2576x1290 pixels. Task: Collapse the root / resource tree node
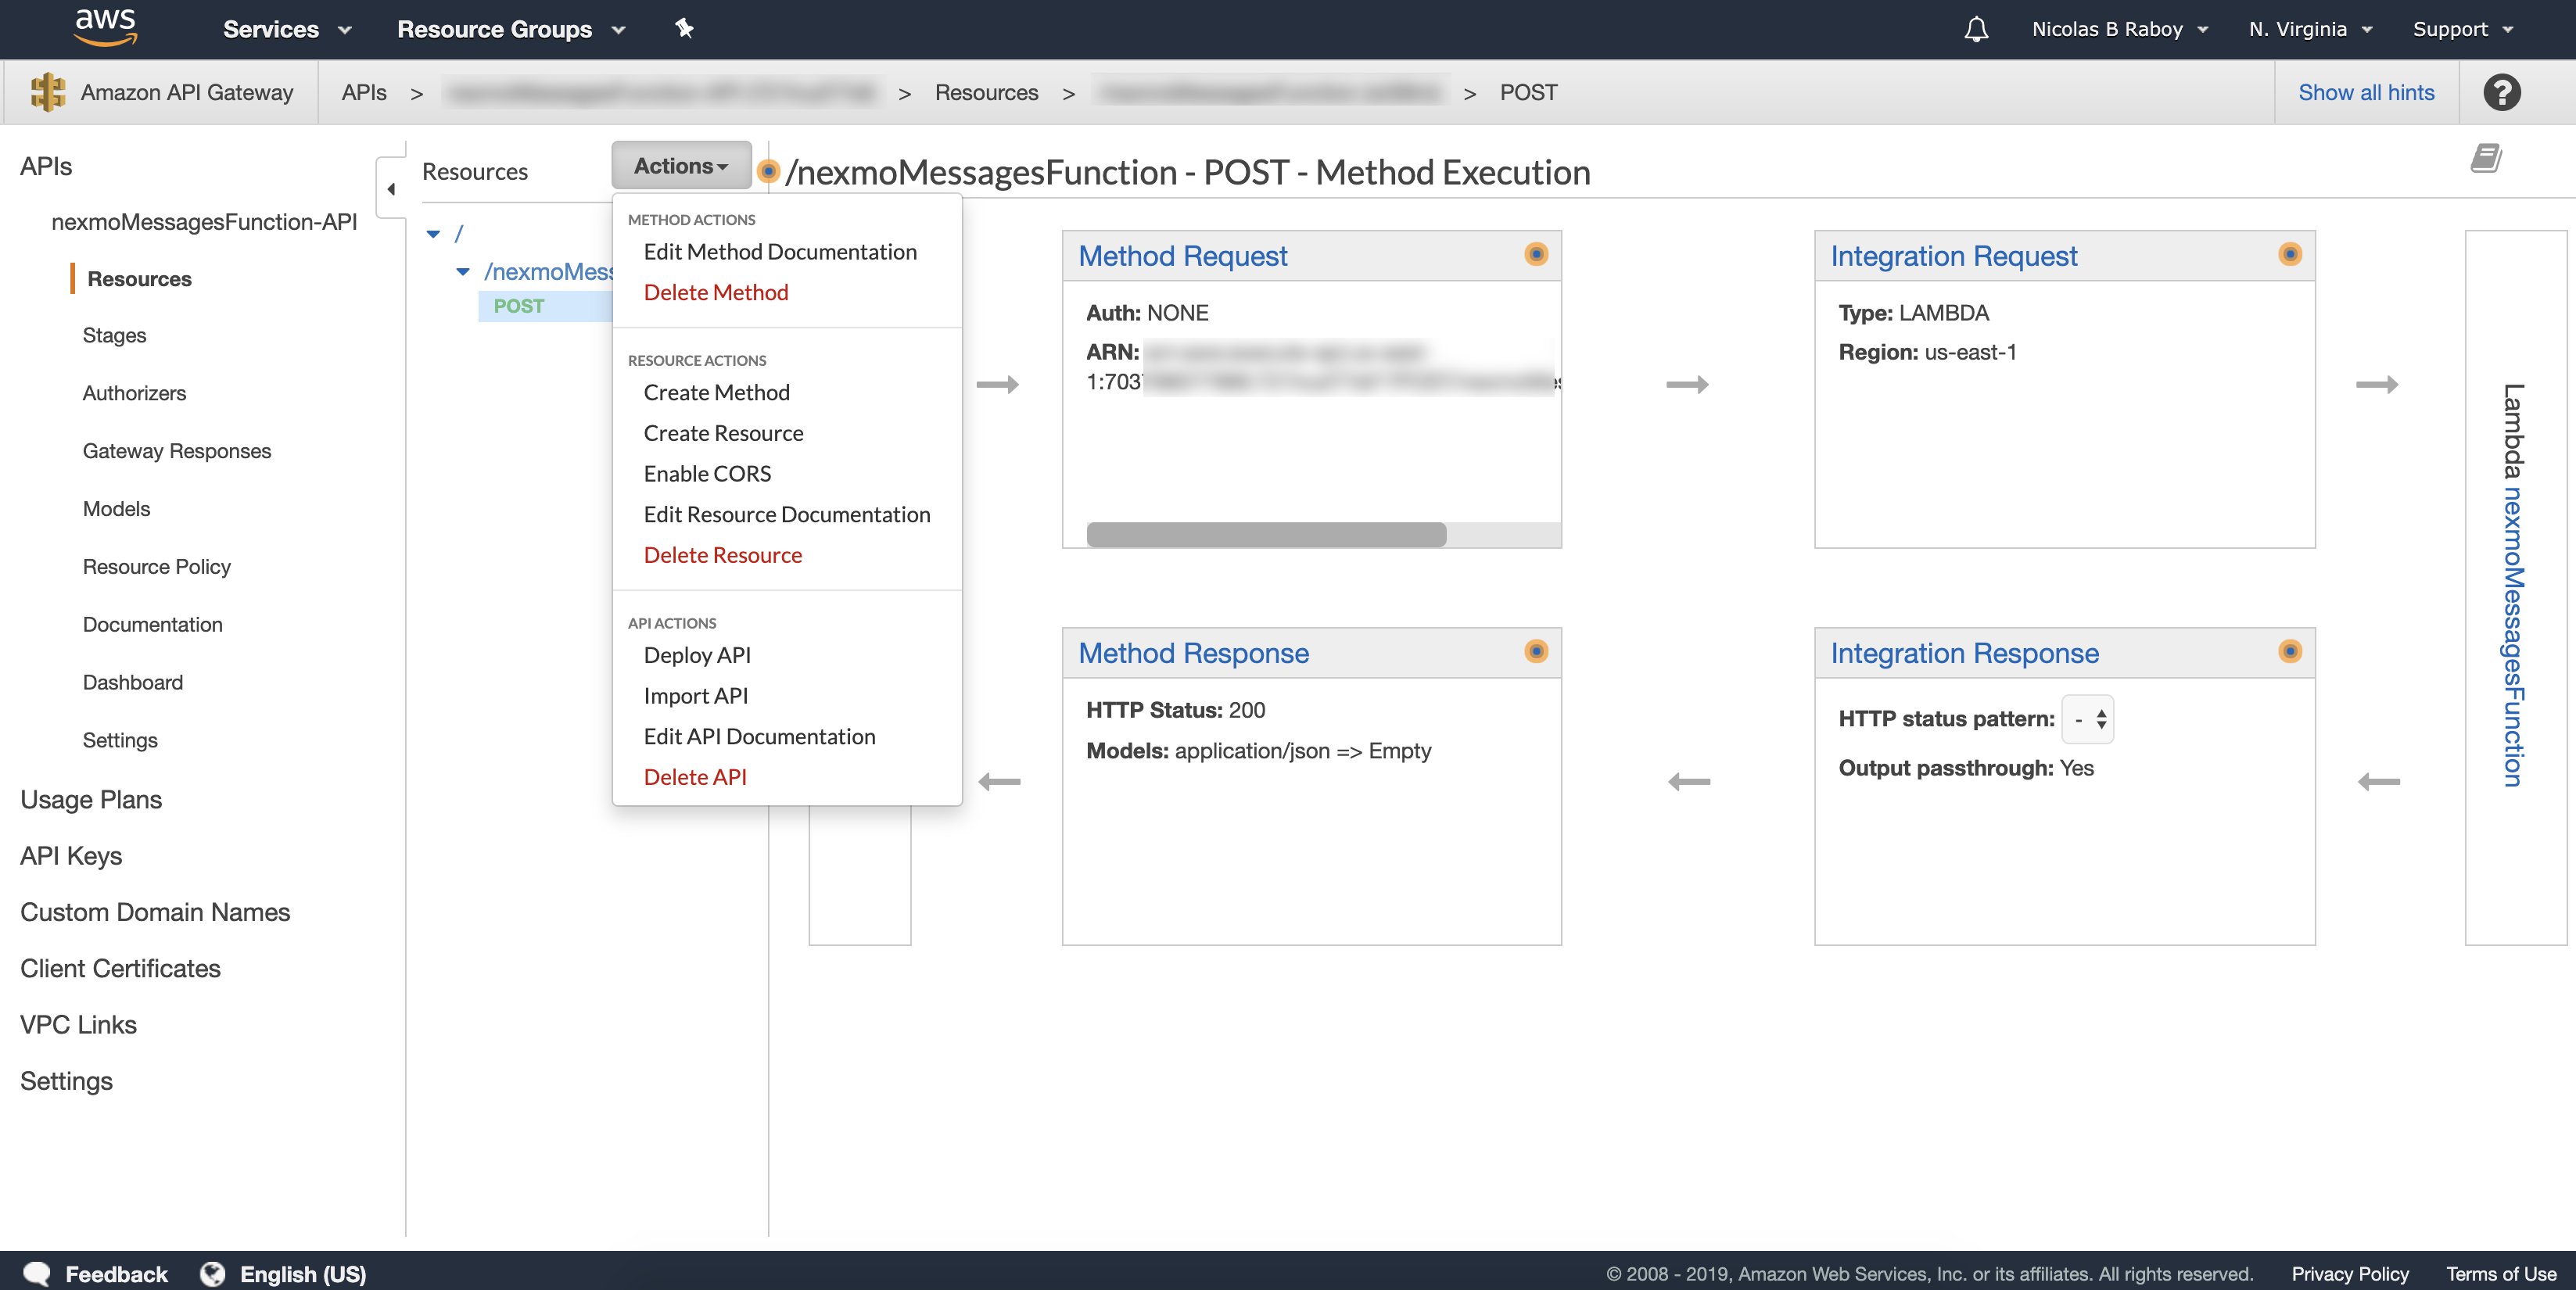click(433, 234)
